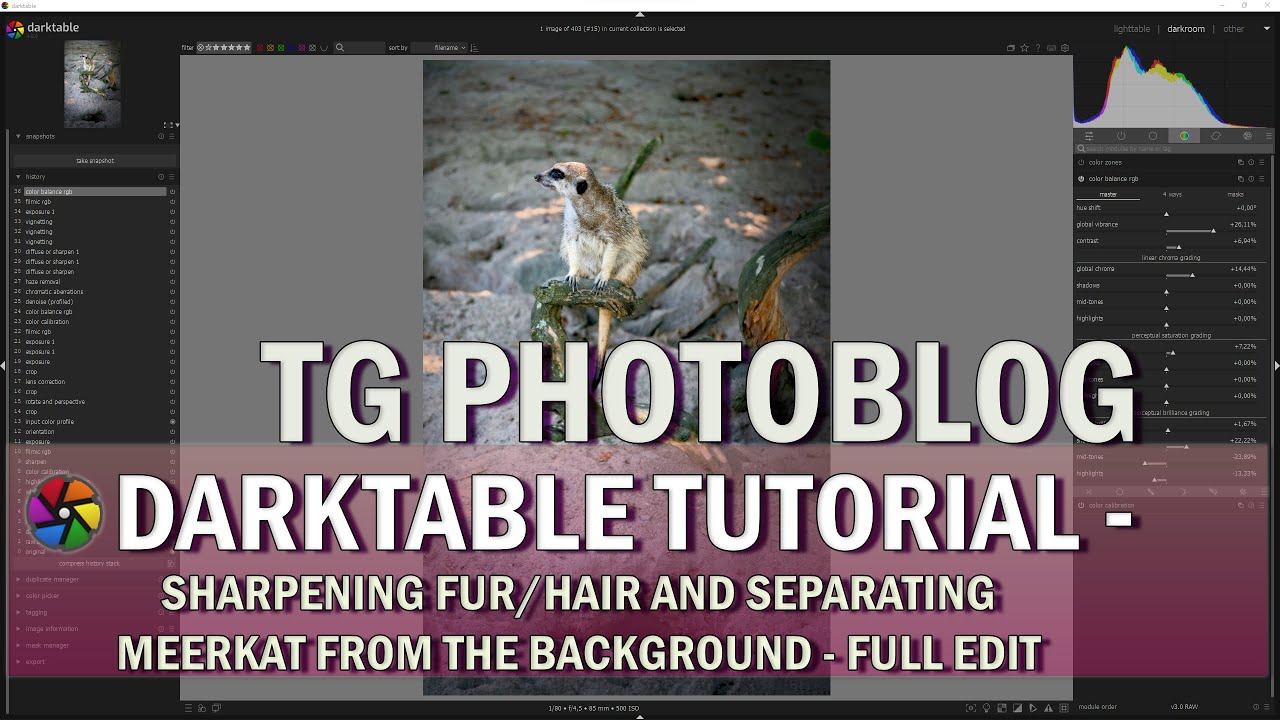
Task: Switch to the darkroom view
Action: click(x=1186, y=29)
